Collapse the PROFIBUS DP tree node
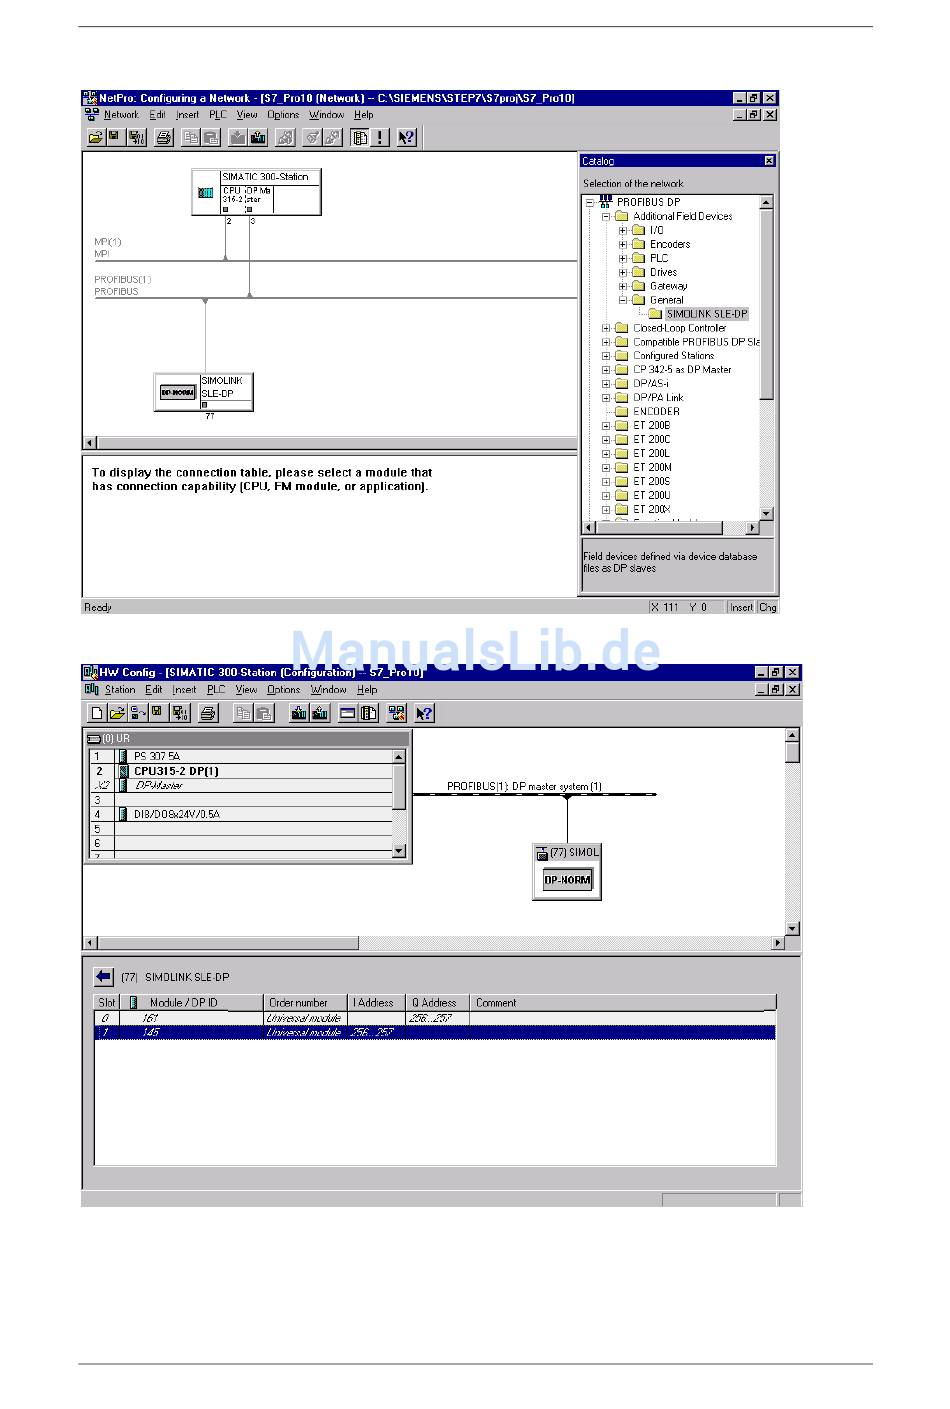The height and width of the screenshot is (1409, 950). (590, 202)
